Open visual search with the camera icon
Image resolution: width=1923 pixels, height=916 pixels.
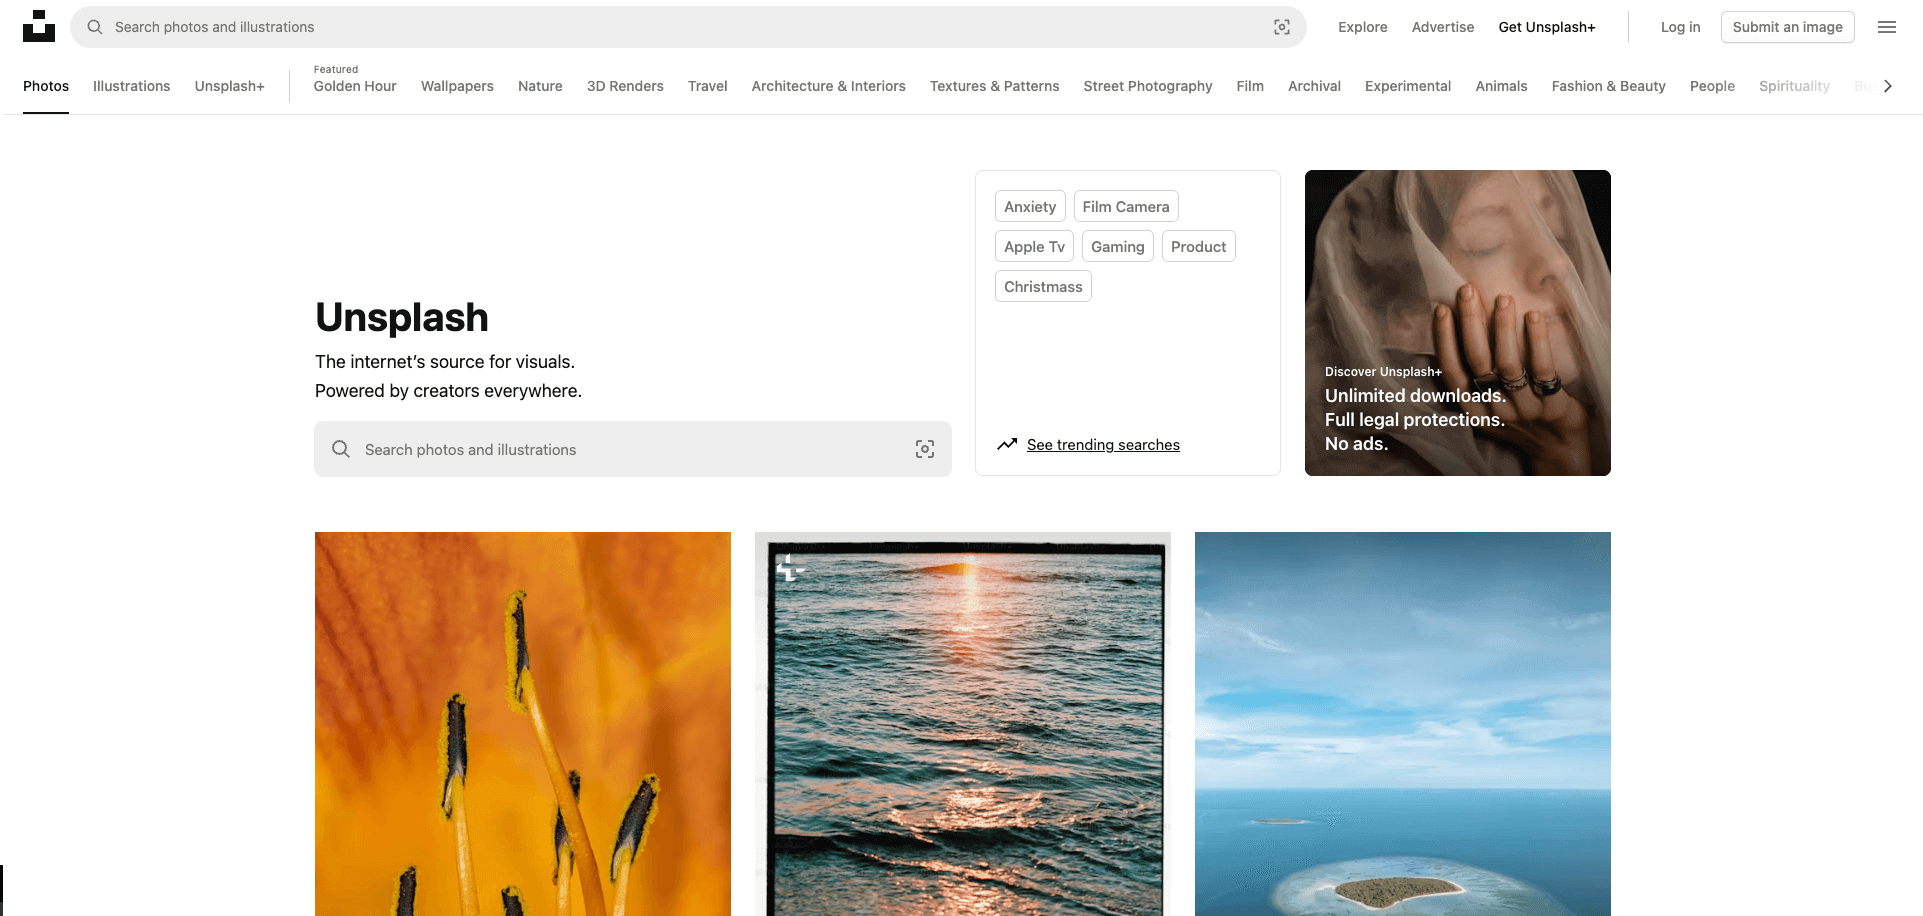coord(1281,27)
